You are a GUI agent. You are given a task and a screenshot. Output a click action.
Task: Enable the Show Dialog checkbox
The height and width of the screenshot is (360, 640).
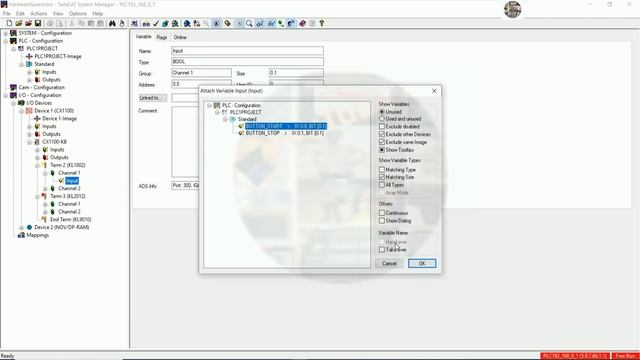point(382,220)
